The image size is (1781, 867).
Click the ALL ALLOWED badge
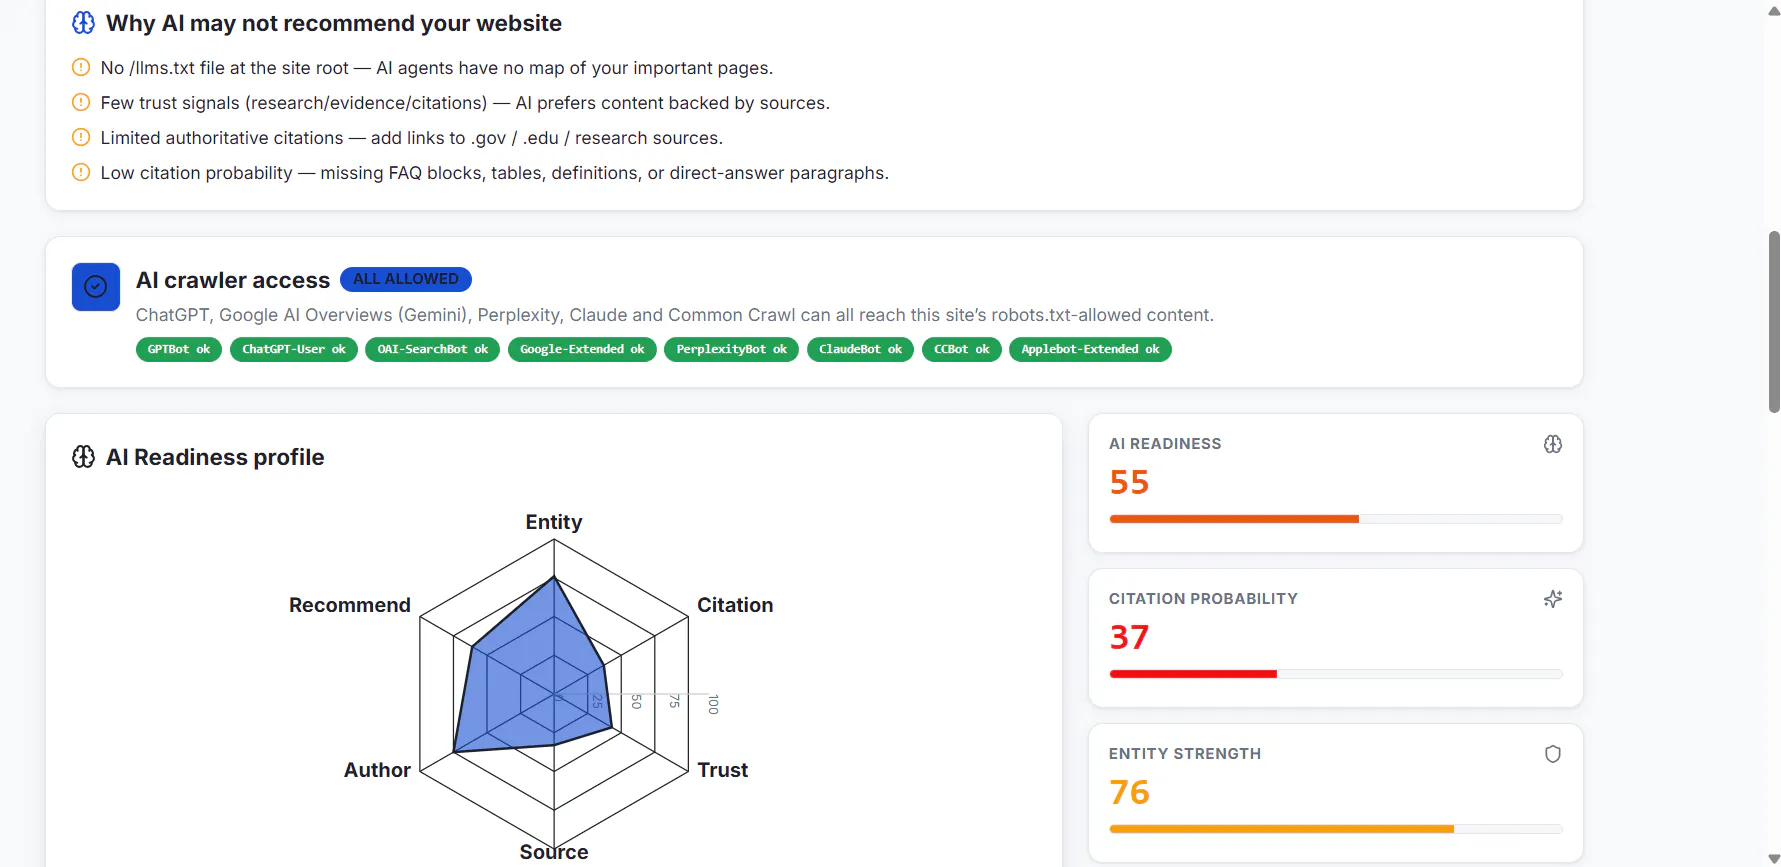406,279
